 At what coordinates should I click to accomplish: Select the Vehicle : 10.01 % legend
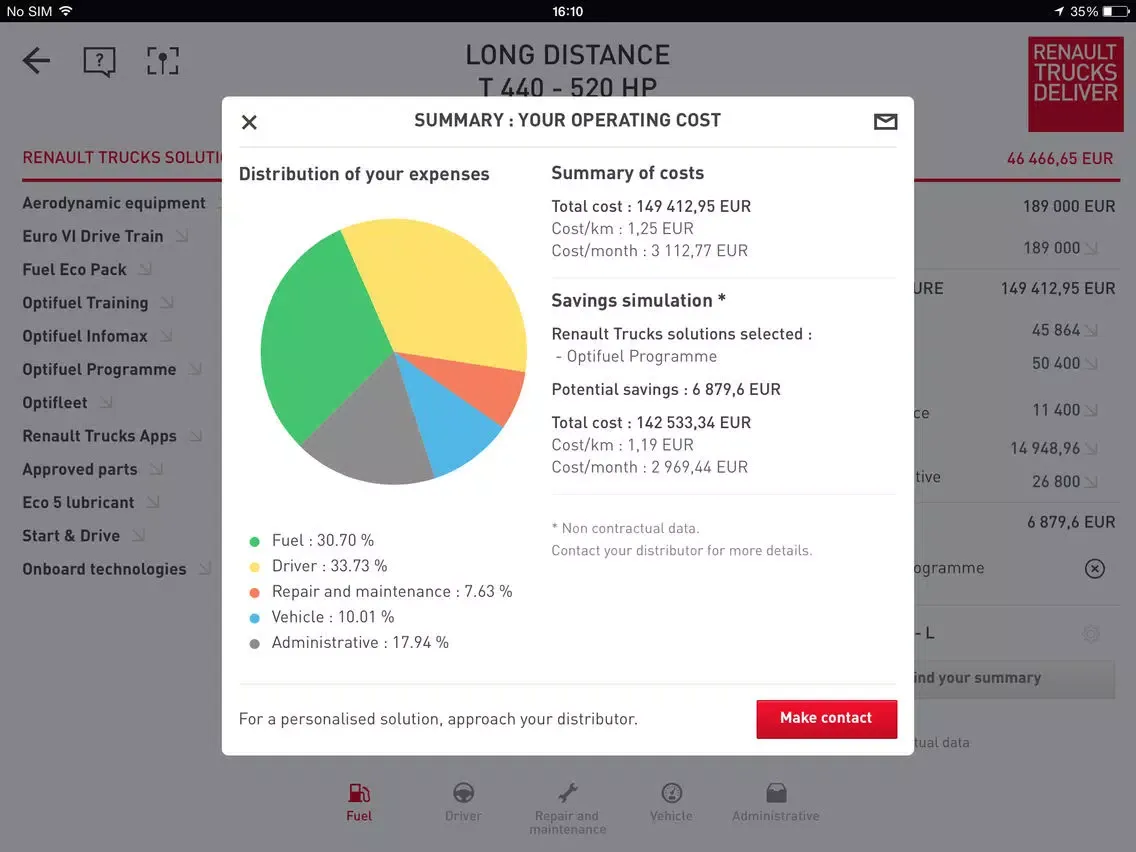(x=322, y=617)
